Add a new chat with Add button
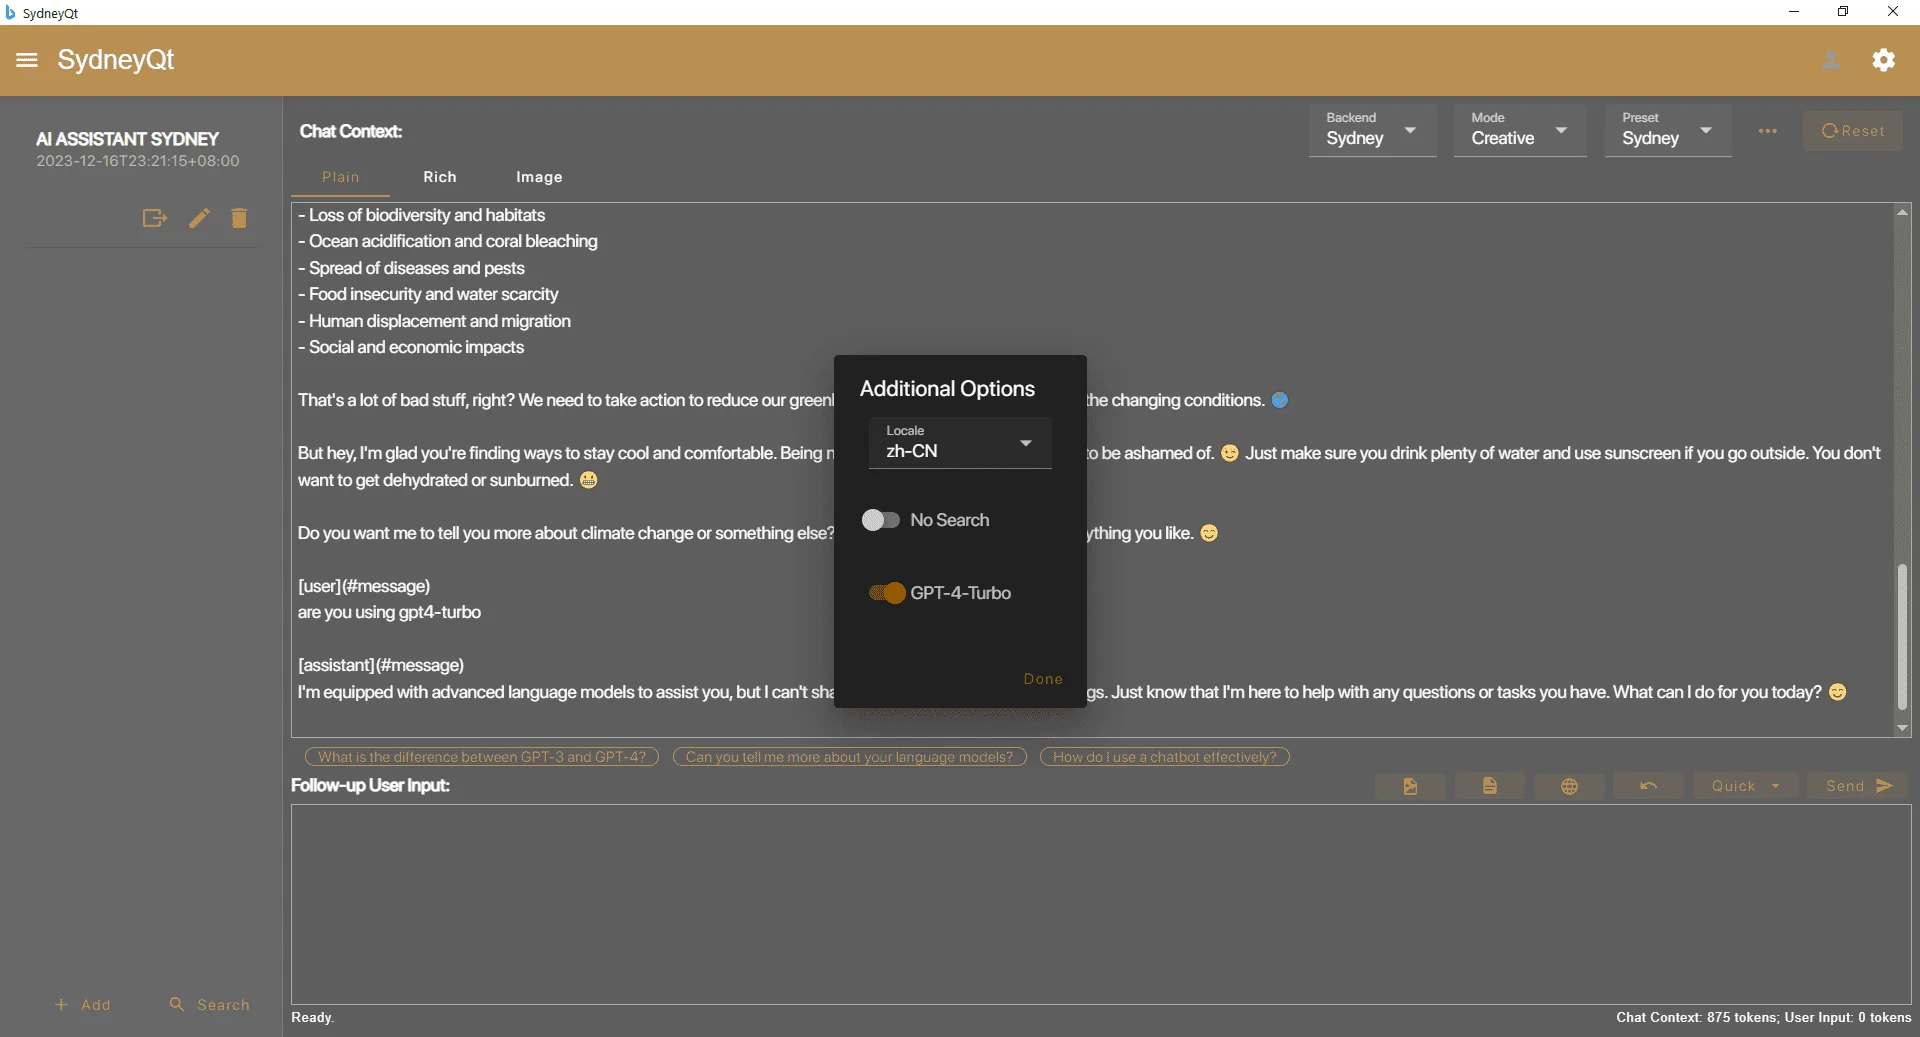This screenshot has height=1037, width=1920. (83, 1004)
